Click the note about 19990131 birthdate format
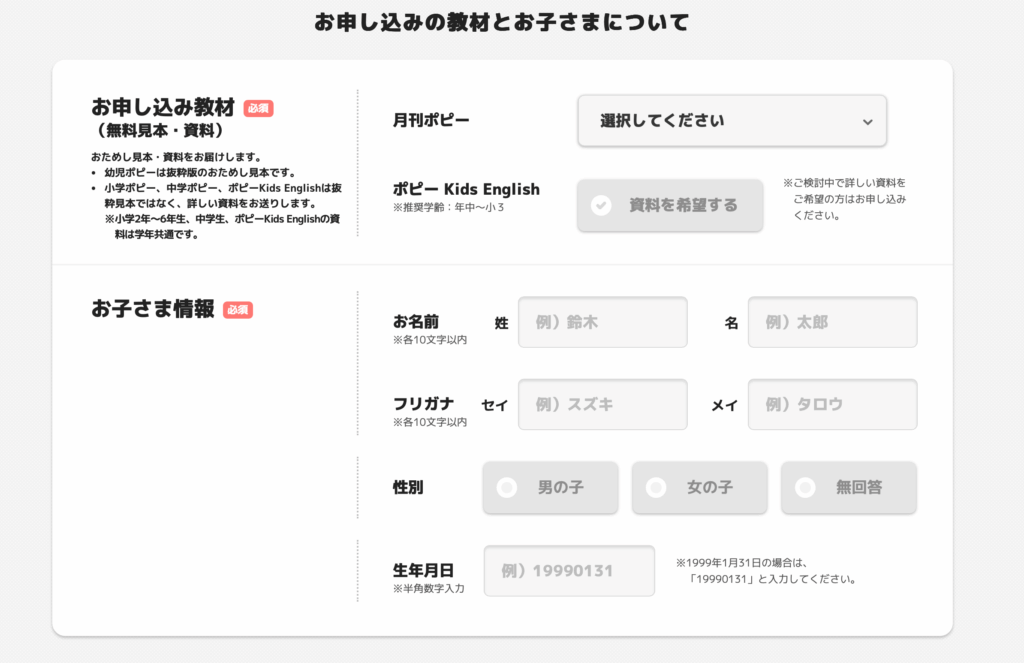The height and width of the screenshot is (663, 1024). (x=767, y=571)
